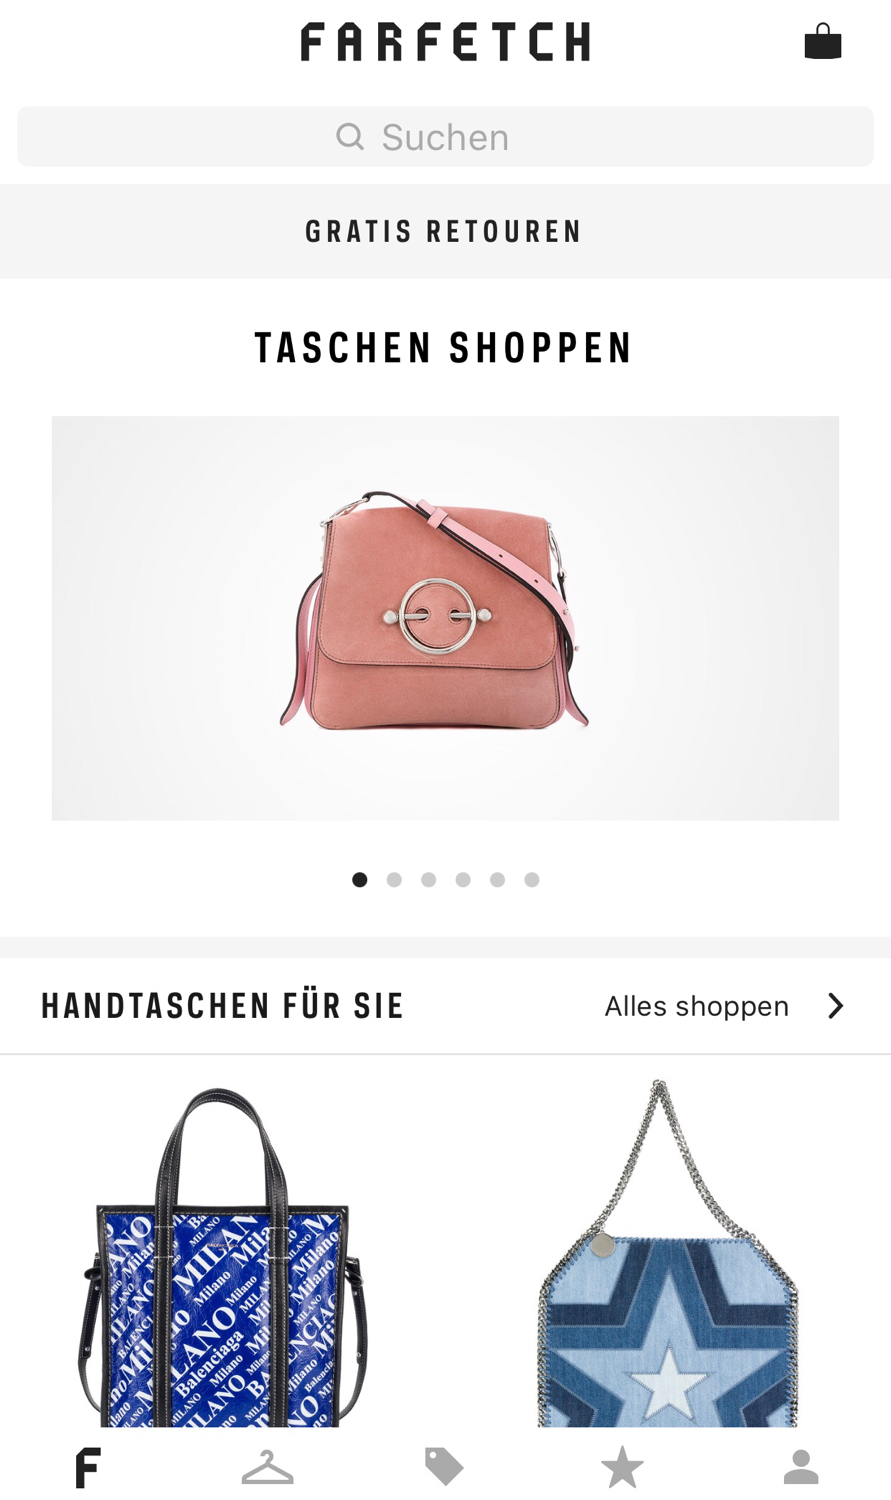Click the search magnifier icon
891x1500 pixels.
[350, 136]
